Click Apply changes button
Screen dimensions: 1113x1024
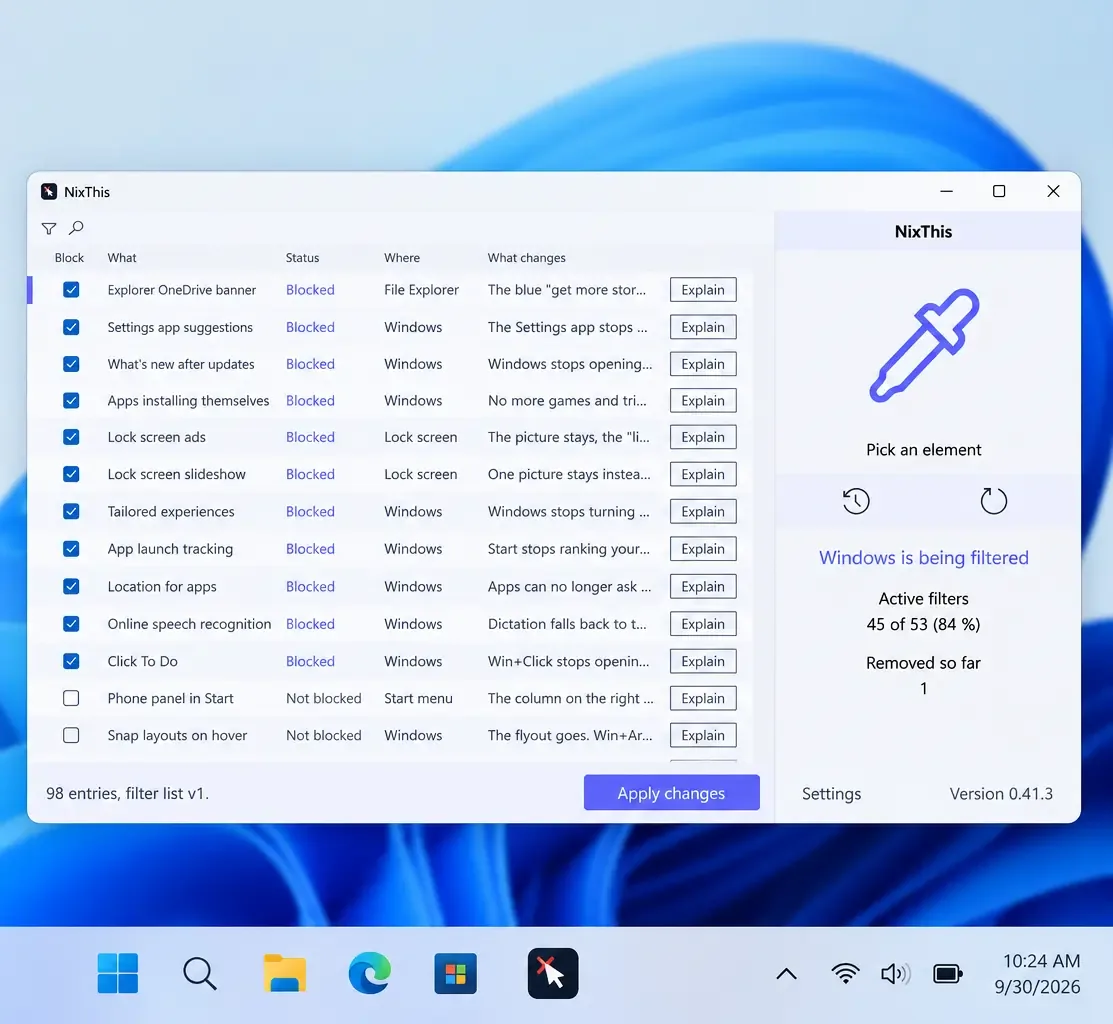(671, 793)
